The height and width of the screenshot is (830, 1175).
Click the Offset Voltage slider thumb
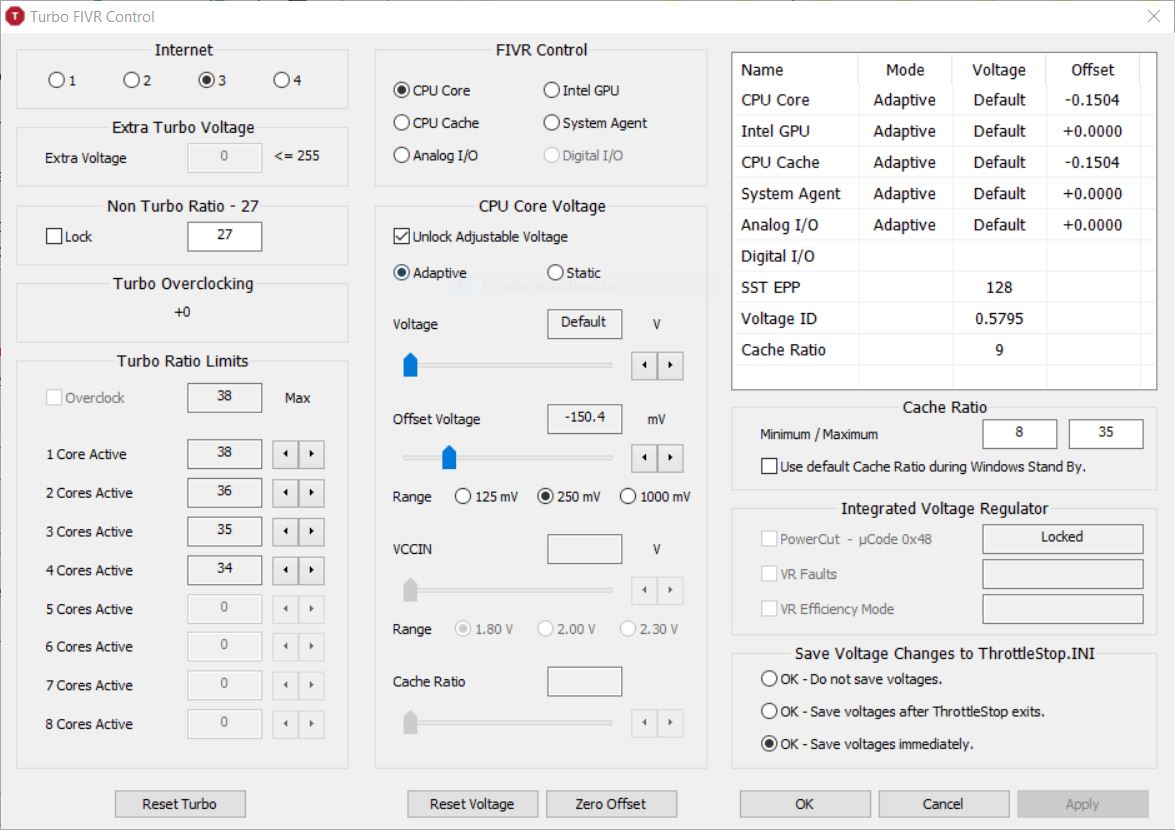pyautogui.click(x=449, y=457)
